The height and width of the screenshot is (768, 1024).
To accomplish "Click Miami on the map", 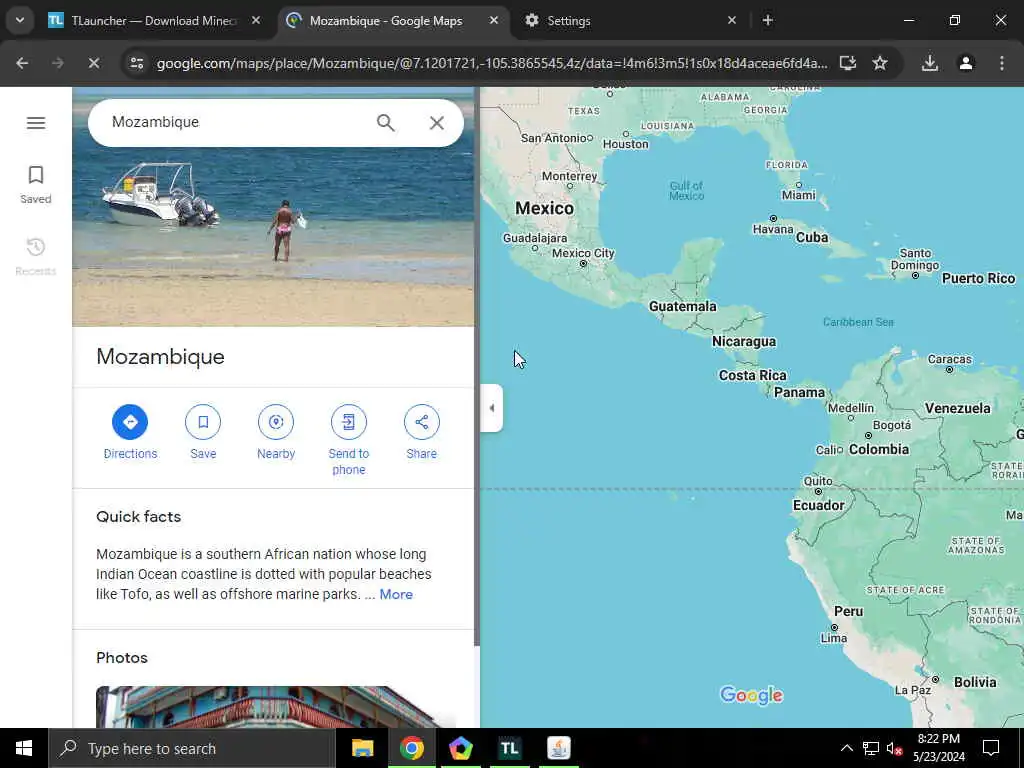I will click(799, 195).
